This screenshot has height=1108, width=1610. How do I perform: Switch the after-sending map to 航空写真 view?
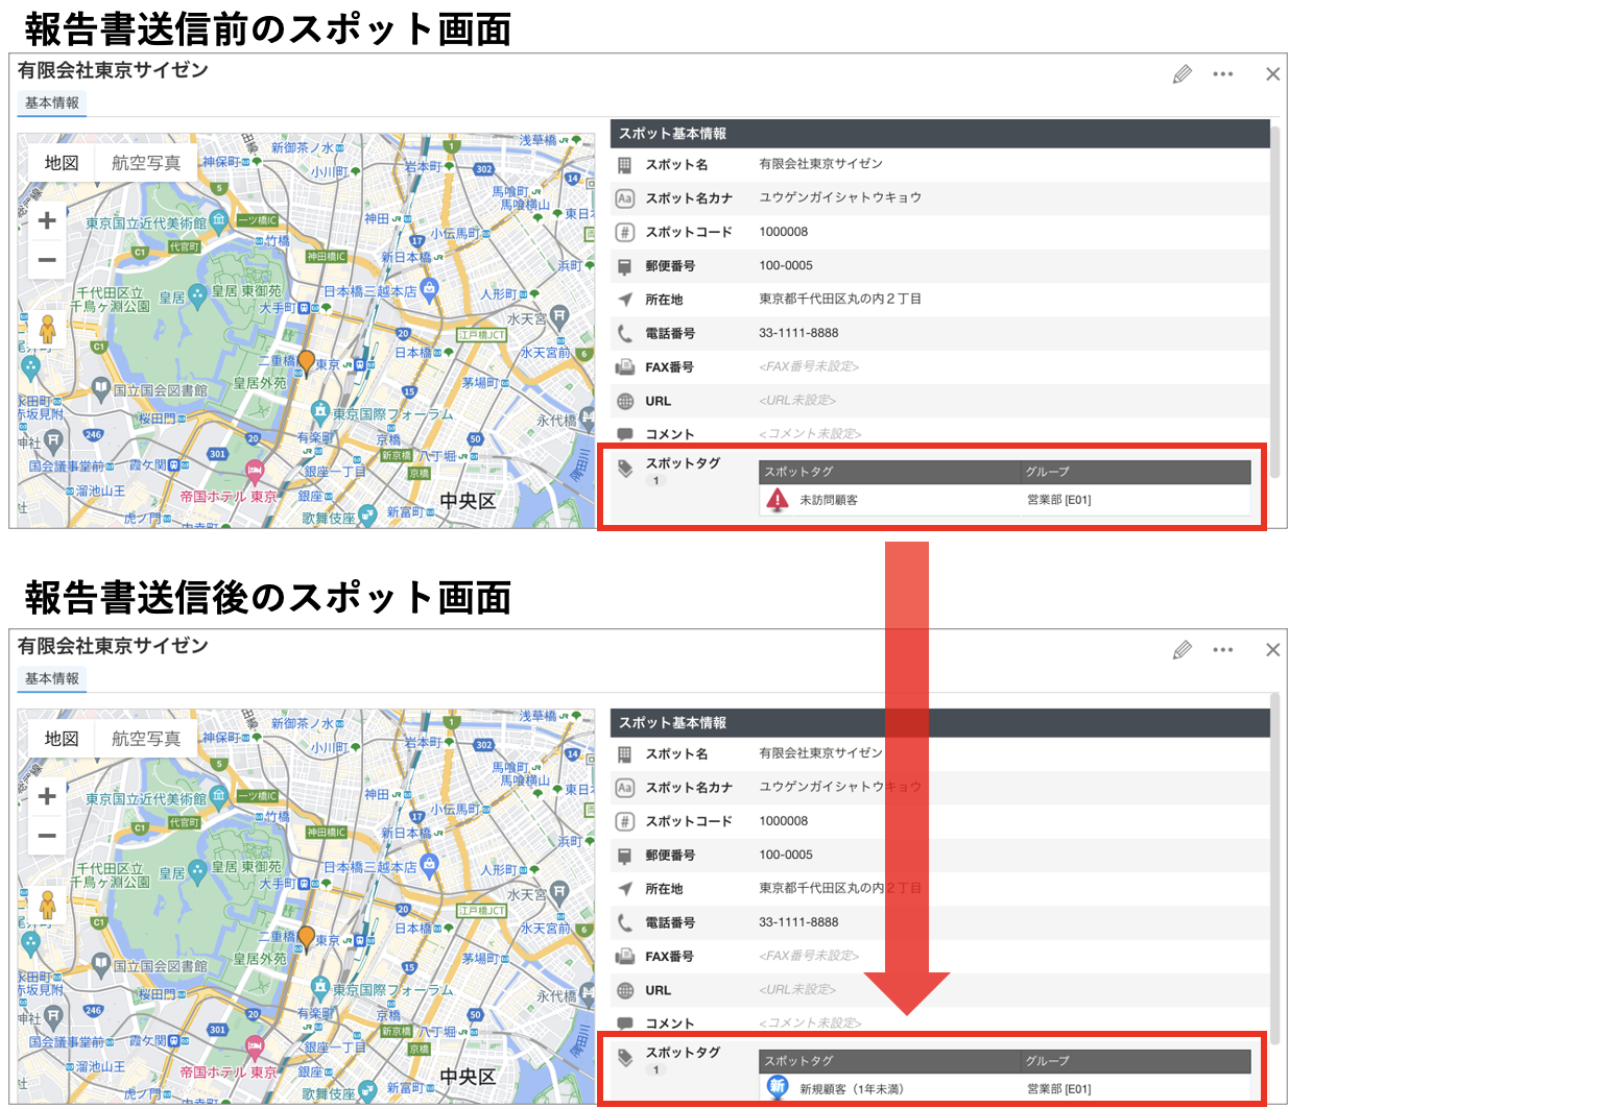[x=146, y=739]
